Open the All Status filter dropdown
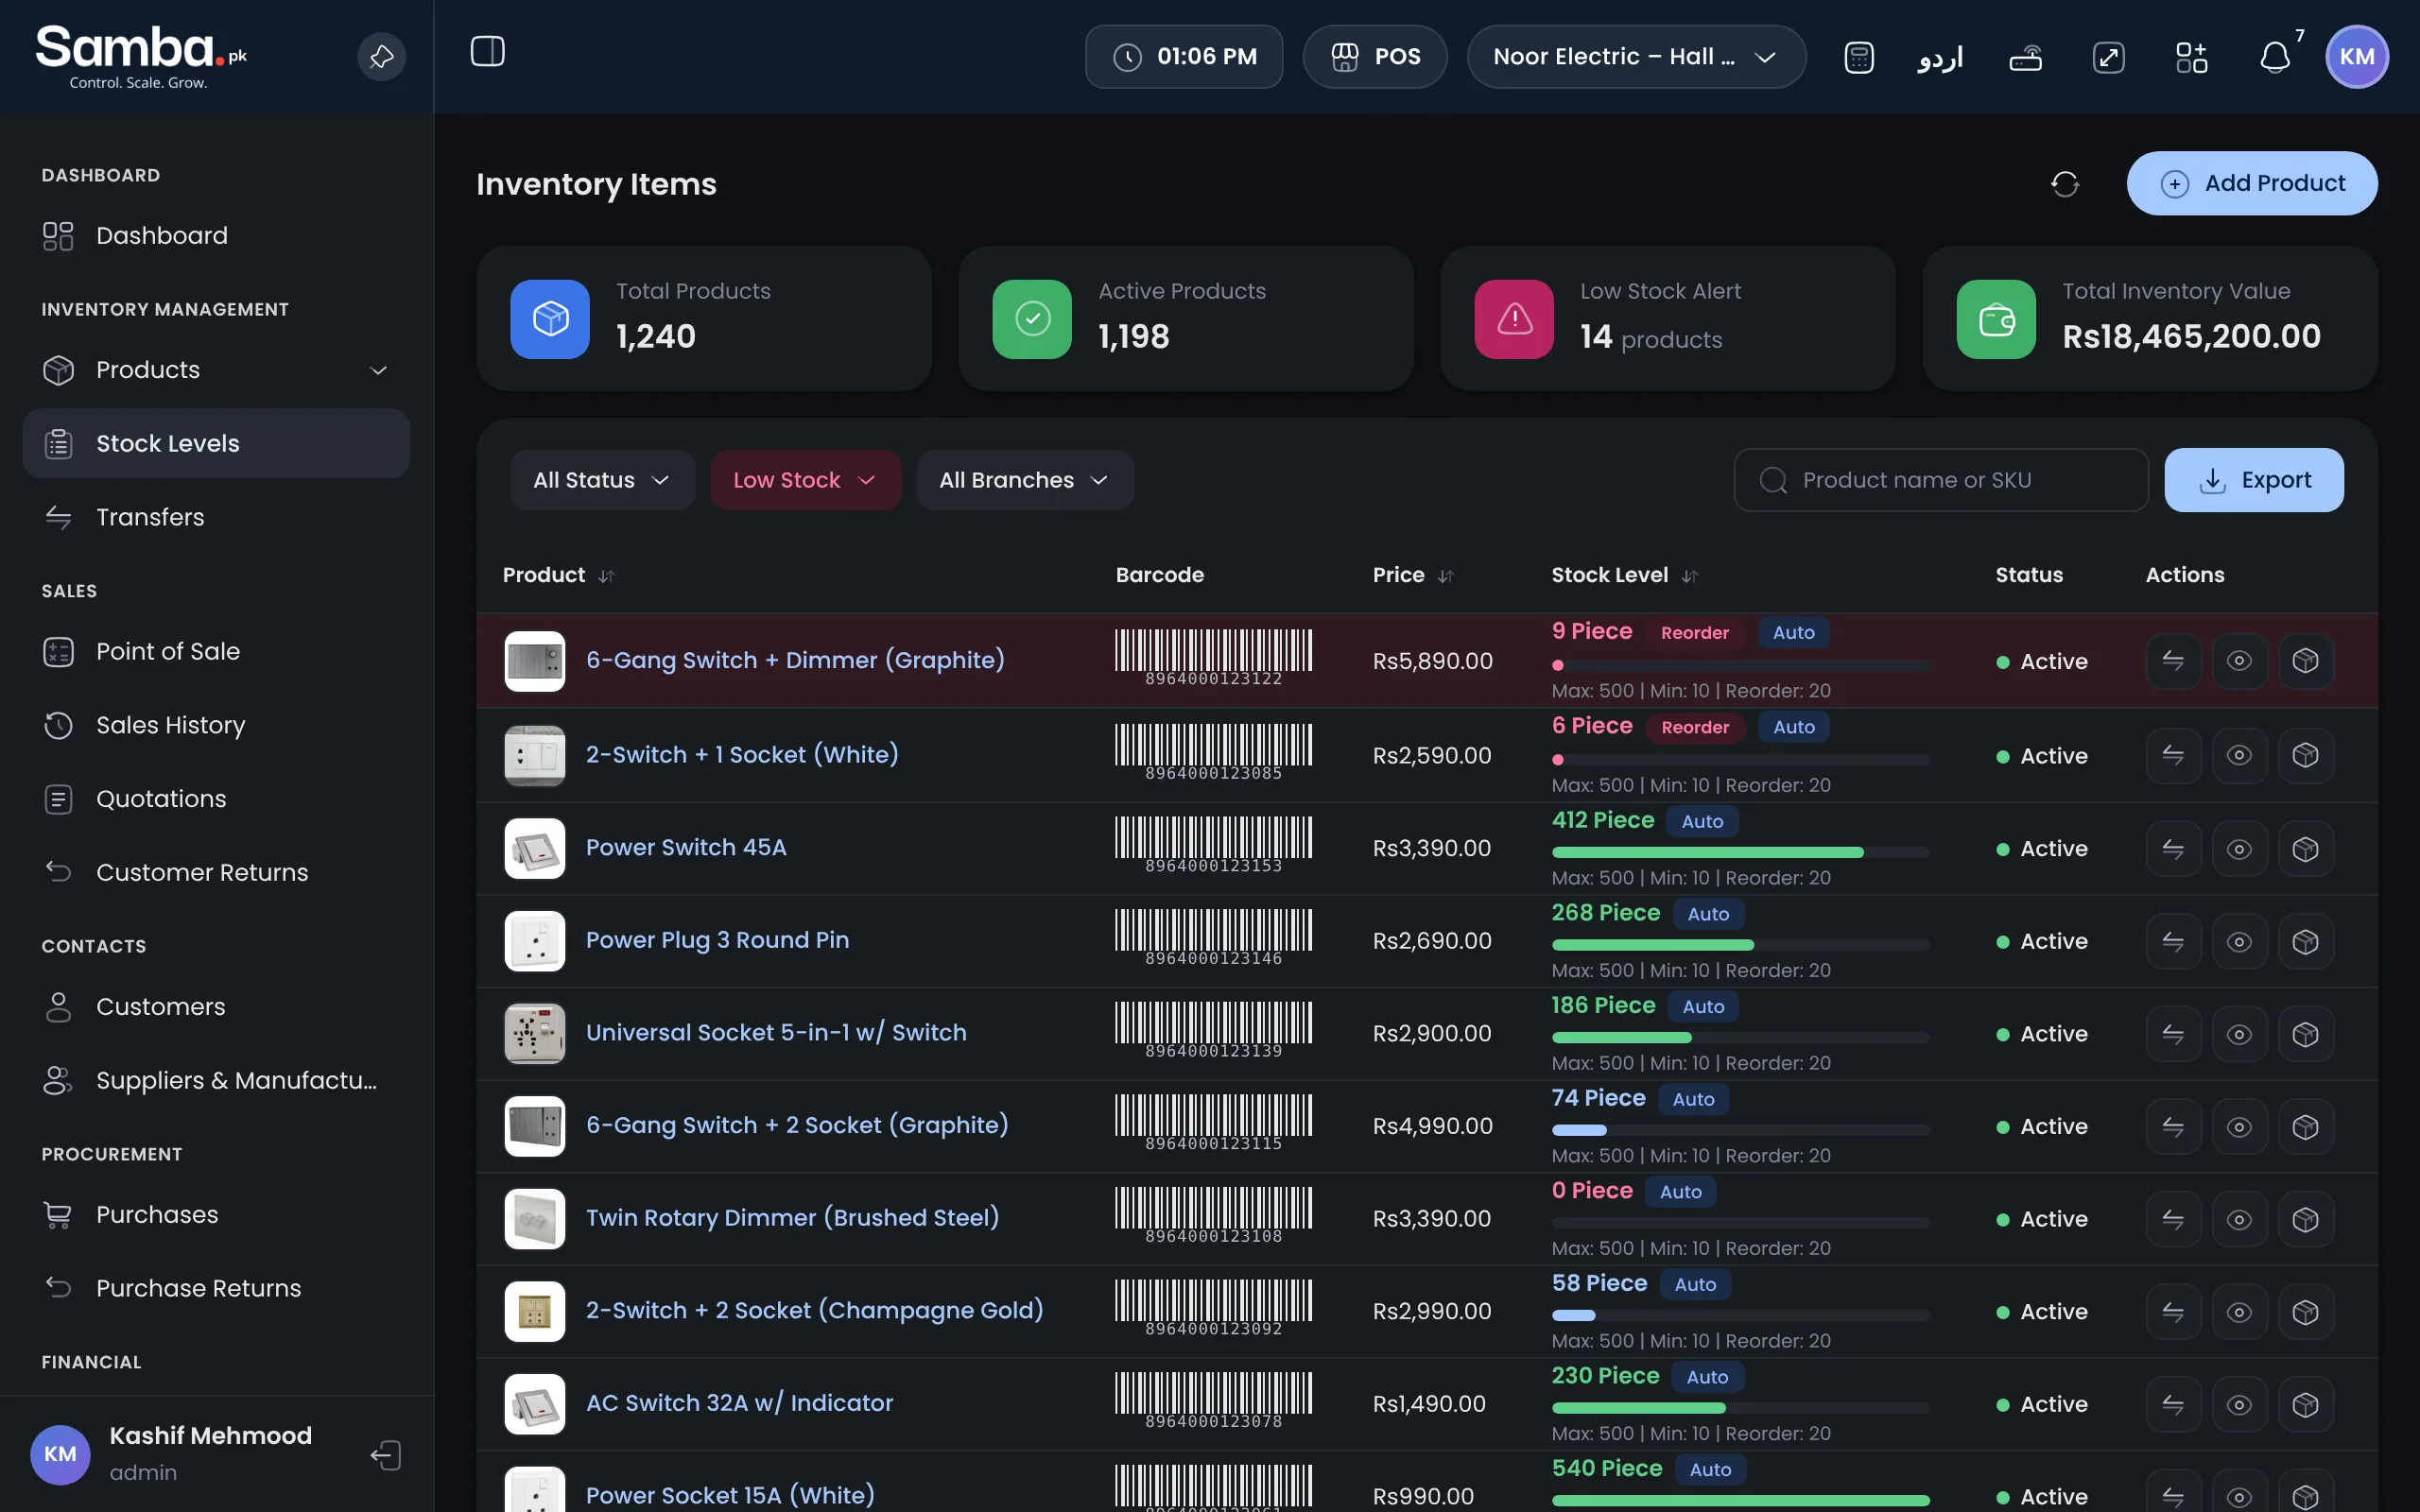The image size is (2420, 1512). (602, 480)
